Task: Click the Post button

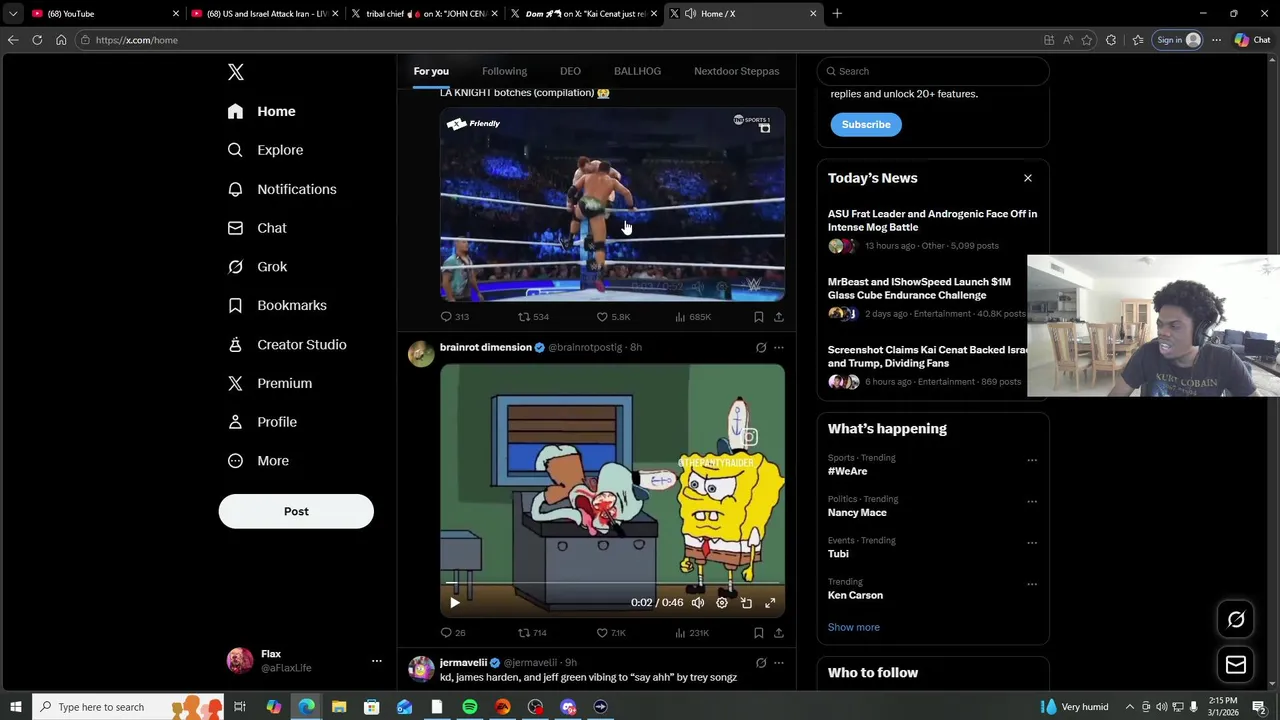Action: click(x=296, y=511)
